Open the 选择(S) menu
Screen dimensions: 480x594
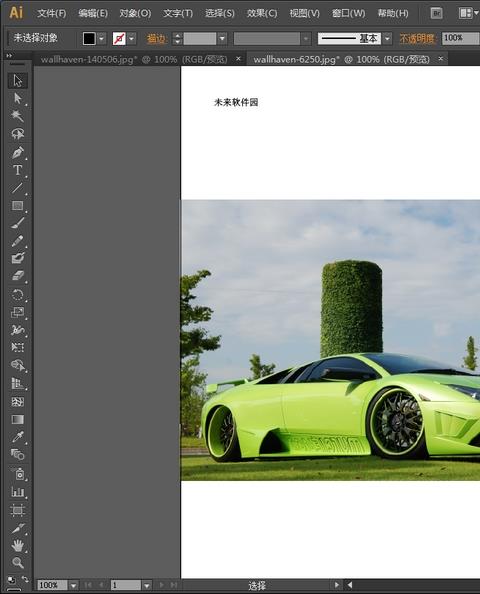click(x=220, y=14)
